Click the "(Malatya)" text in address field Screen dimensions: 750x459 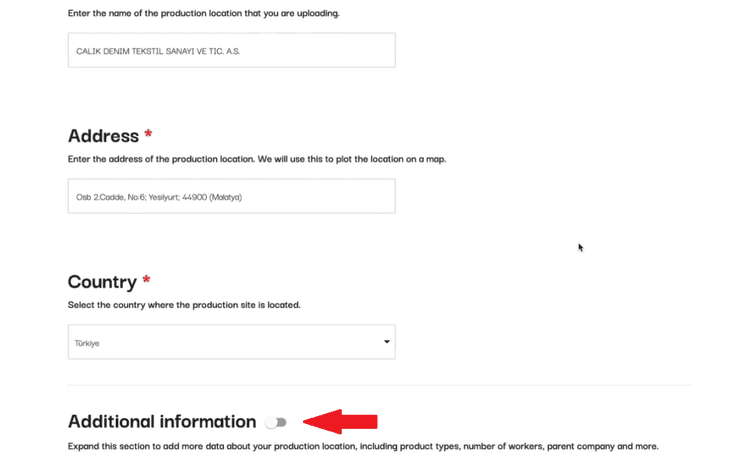(226, 198)
